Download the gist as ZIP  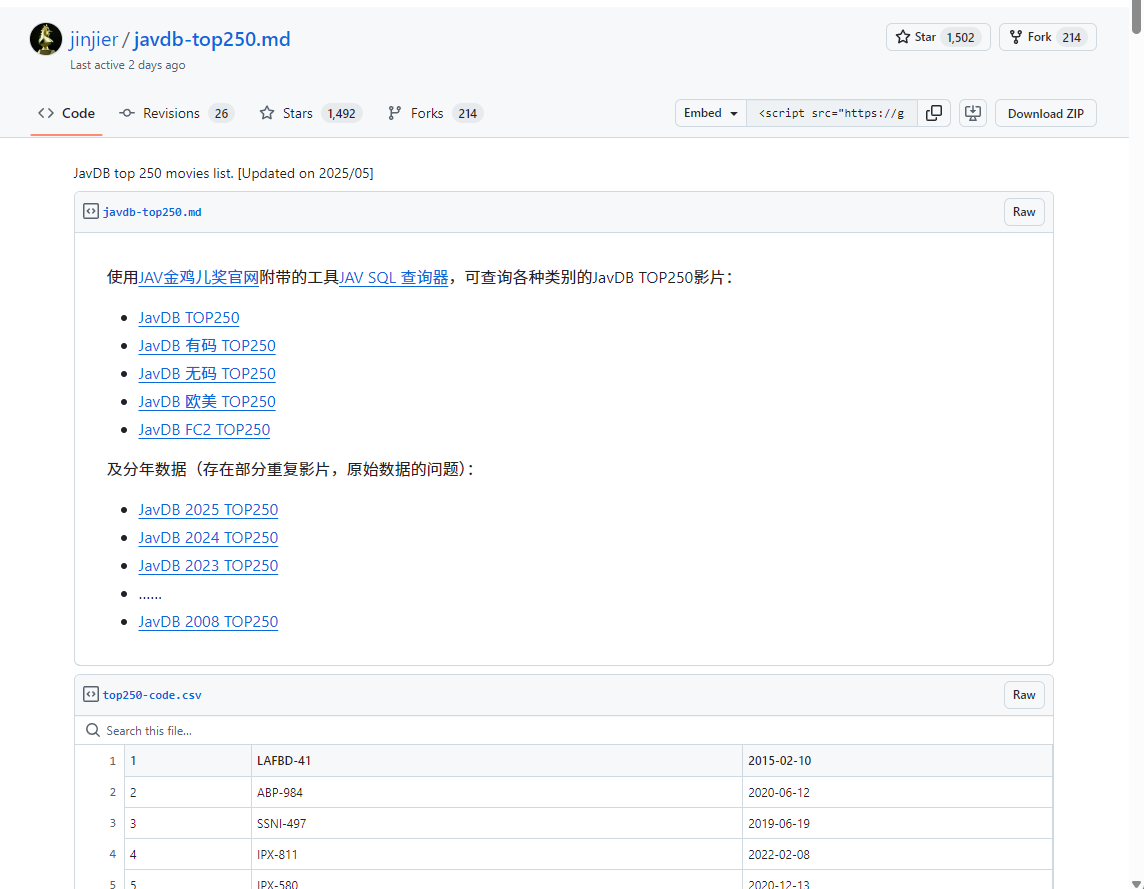[x=1046, y=113]
